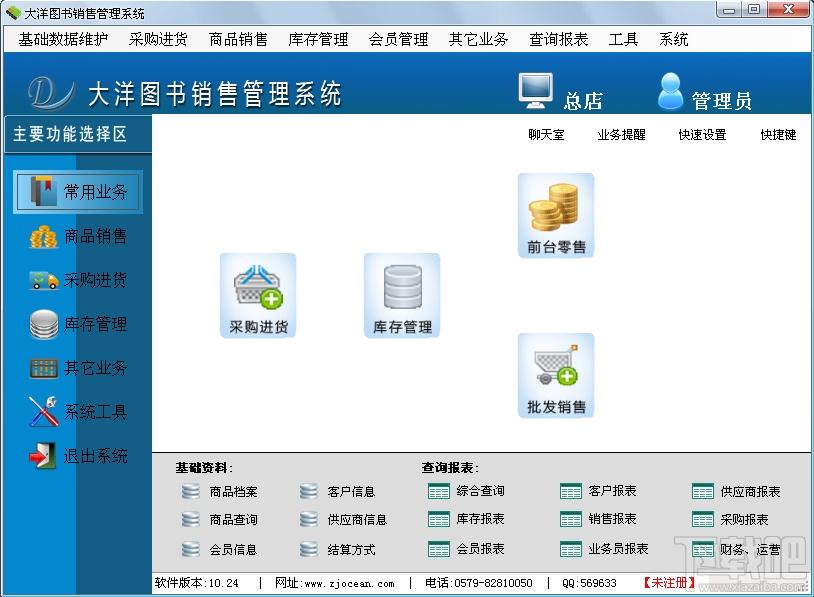Click the 软件版本:10.24 status text
Viewport: 814px width, 597px height.
coord(196,583)
